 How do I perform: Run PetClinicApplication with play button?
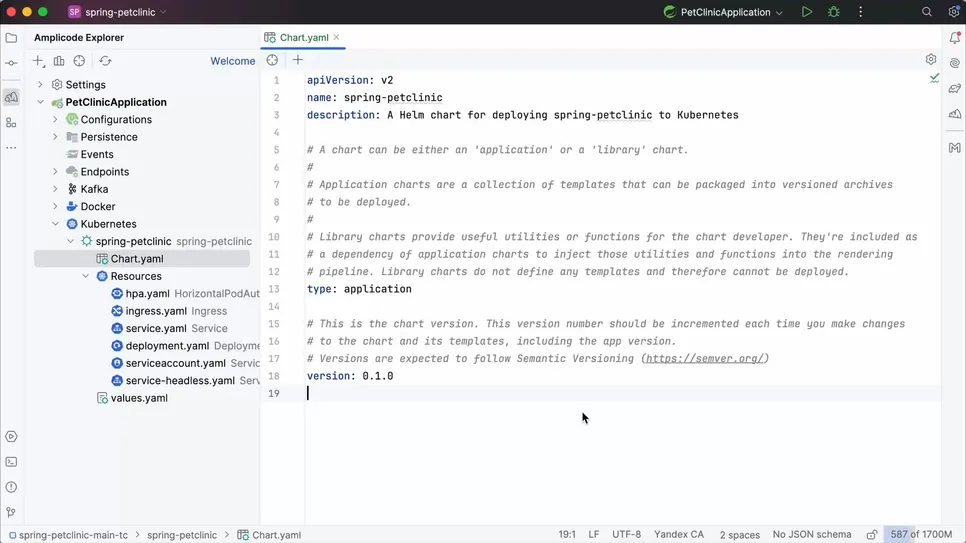(x=806, y=12)
